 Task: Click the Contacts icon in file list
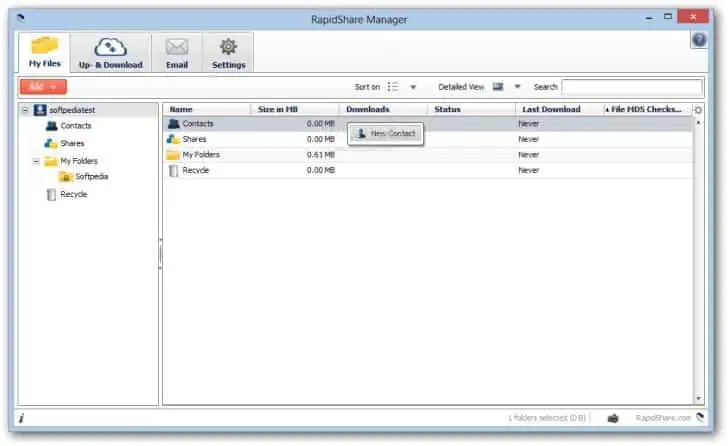[x=174, y=123]
